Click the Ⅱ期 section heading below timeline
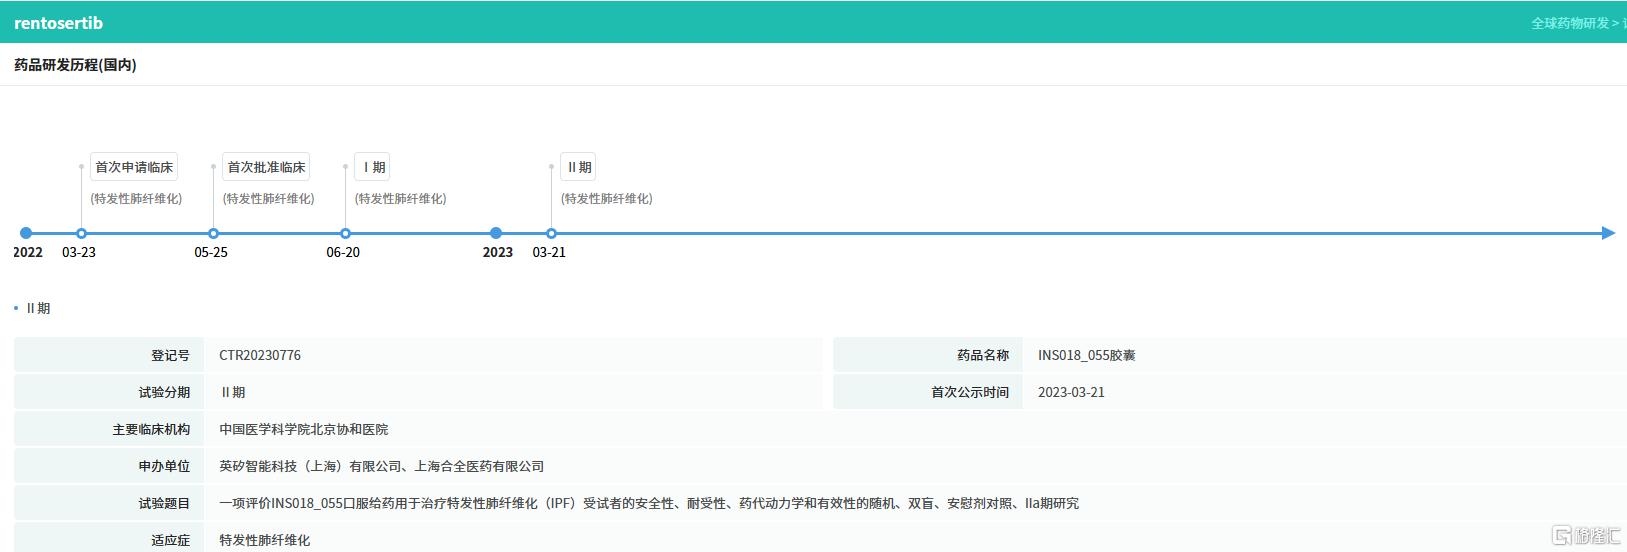Image resolution: width=1627 pixels, height=552 pixels. [x=38, y=308]
